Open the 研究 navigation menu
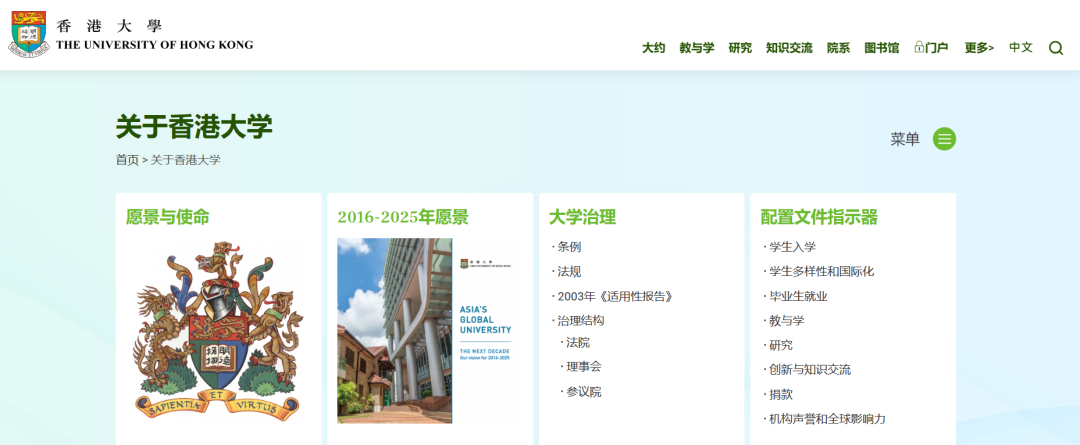Screen dimensions: 1080x445 coord(740,48)
